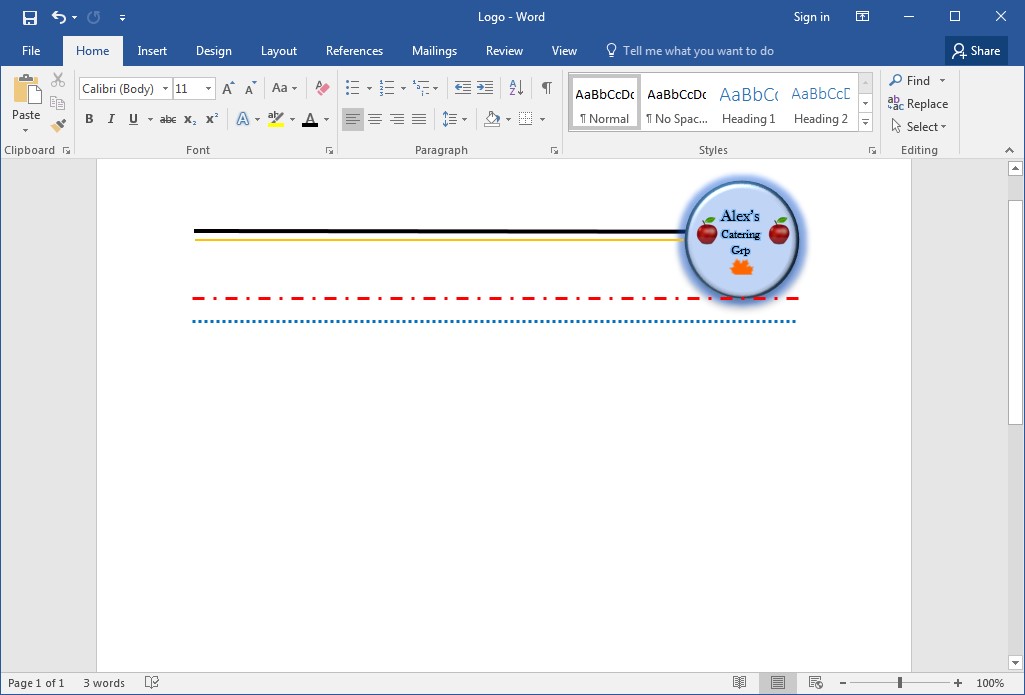The image size is (1025, 695).
Task: Expand the Styles gallery more arrow
Action: click(865, 125)
